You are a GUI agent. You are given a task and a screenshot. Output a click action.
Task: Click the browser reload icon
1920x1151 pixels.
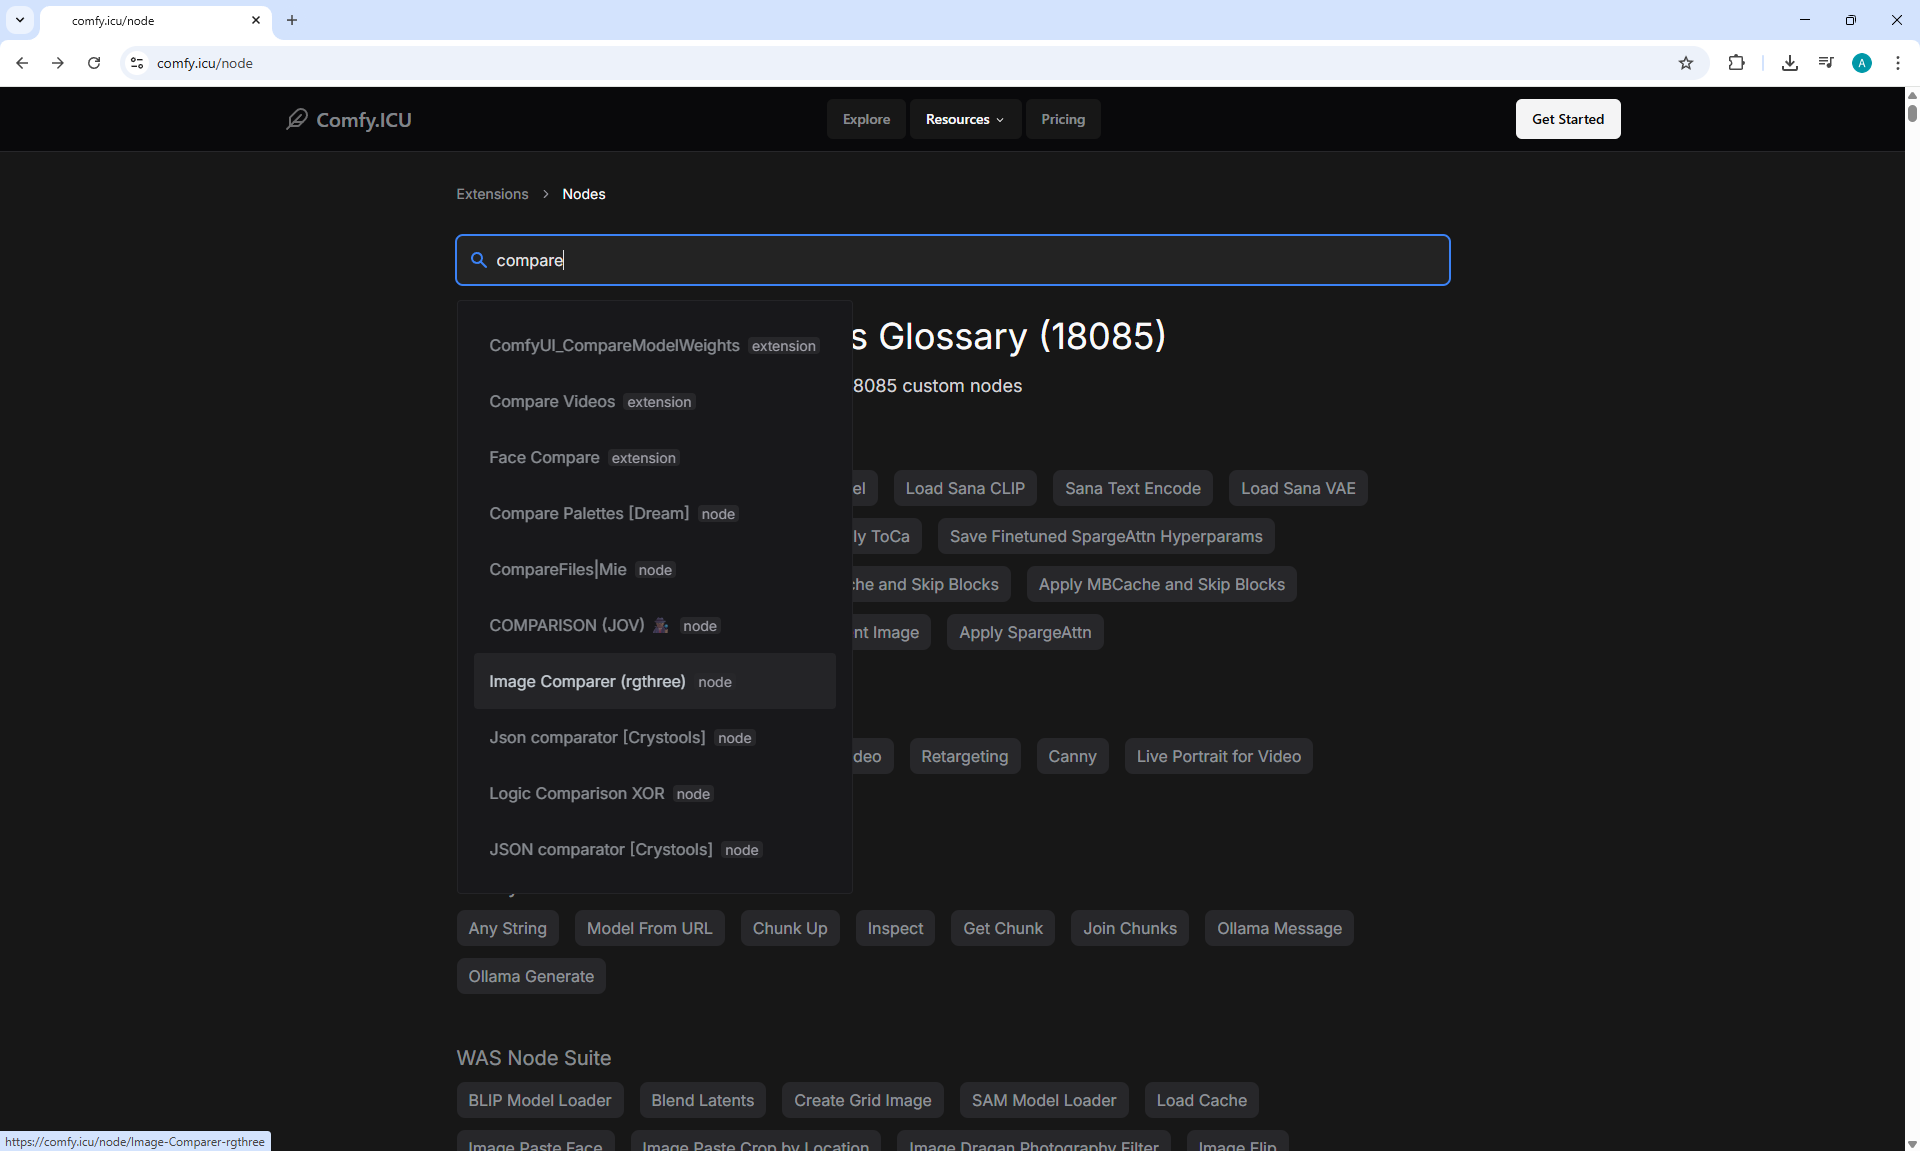[x=94, y=63]
